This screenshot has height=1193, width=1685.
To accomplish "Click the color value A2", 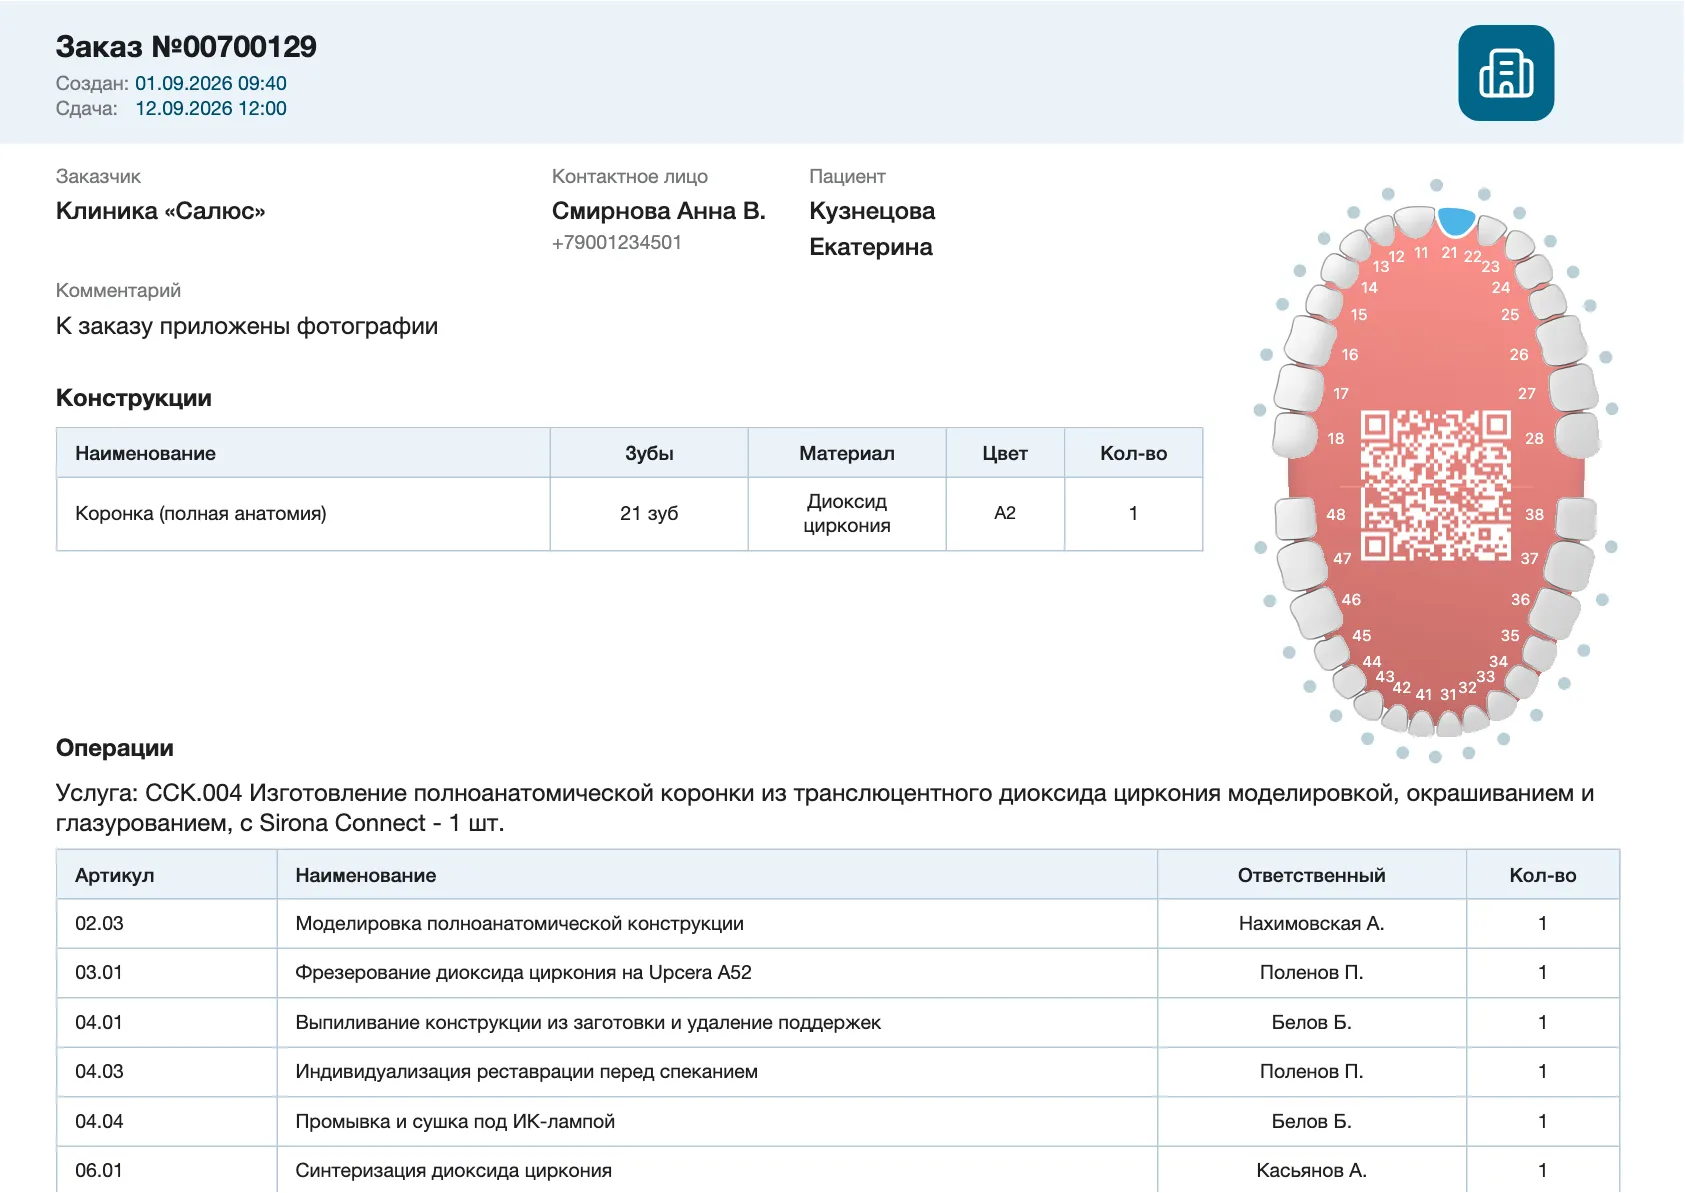I will [1005, 513].
